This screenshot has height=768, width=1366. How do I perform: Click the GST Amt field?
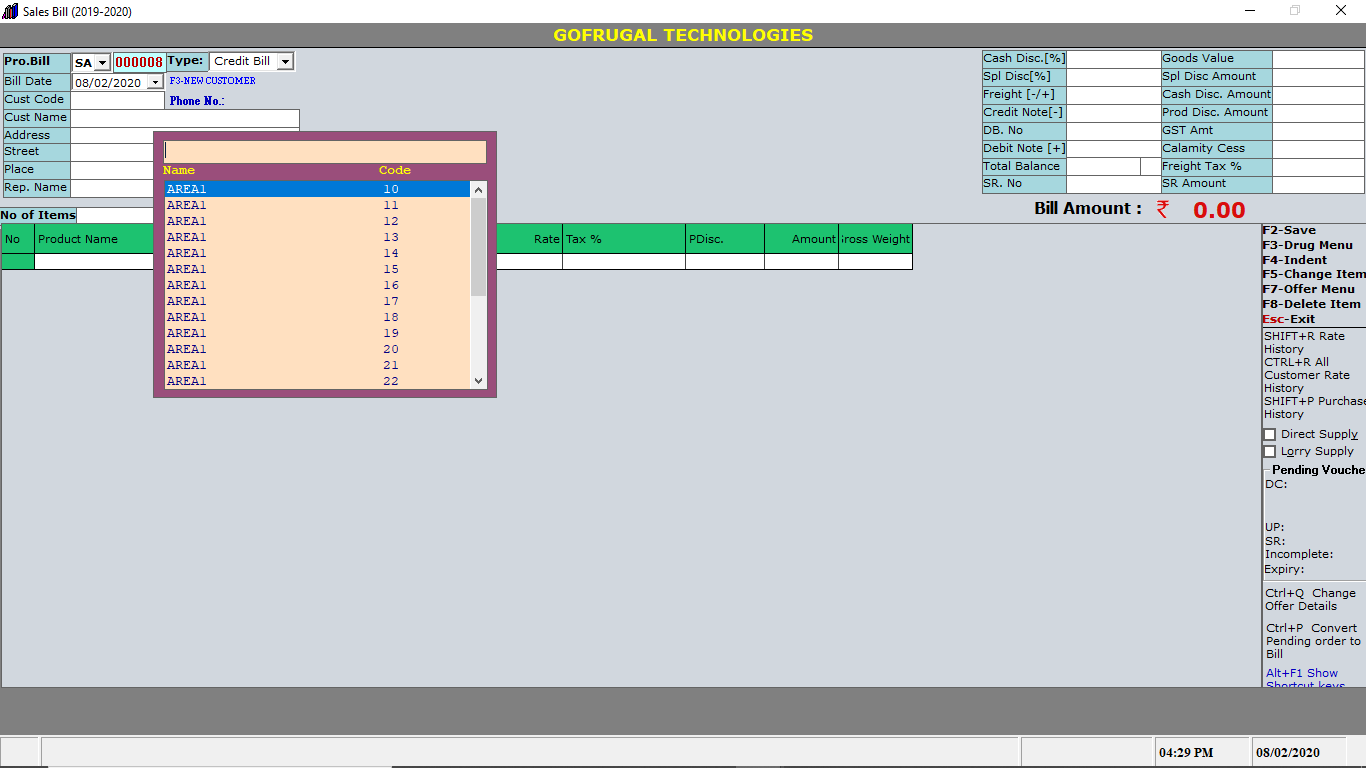pos(1318,131)
